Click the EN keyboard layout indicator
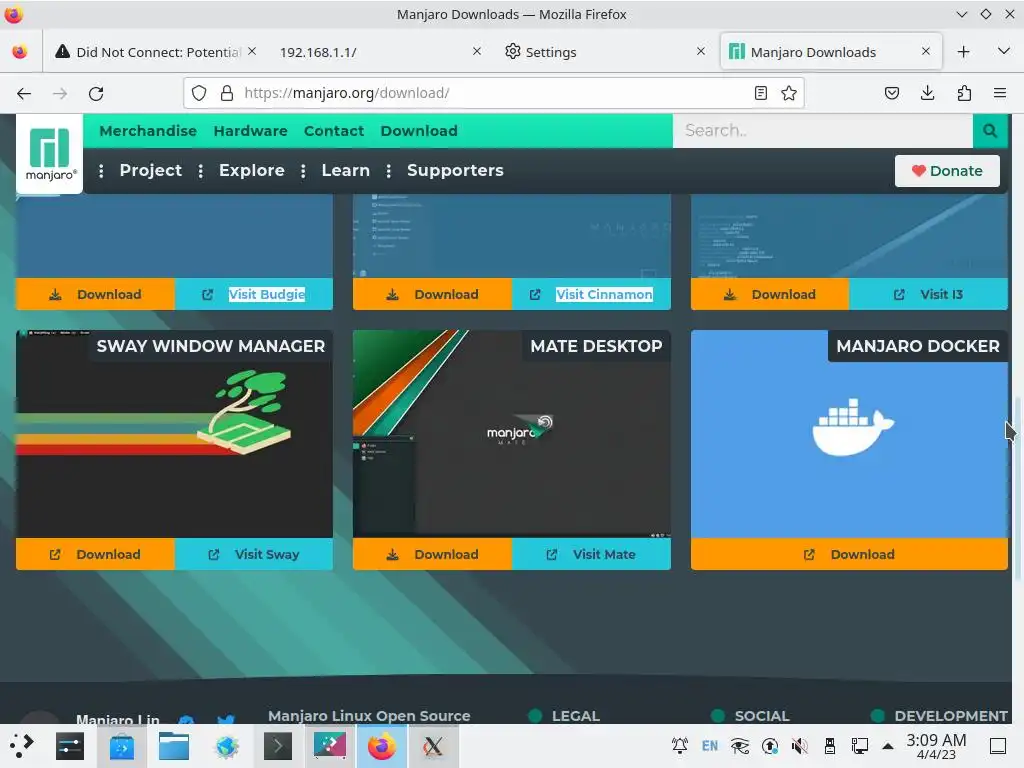The image size is (1024, 768). [x=710, y=746]
